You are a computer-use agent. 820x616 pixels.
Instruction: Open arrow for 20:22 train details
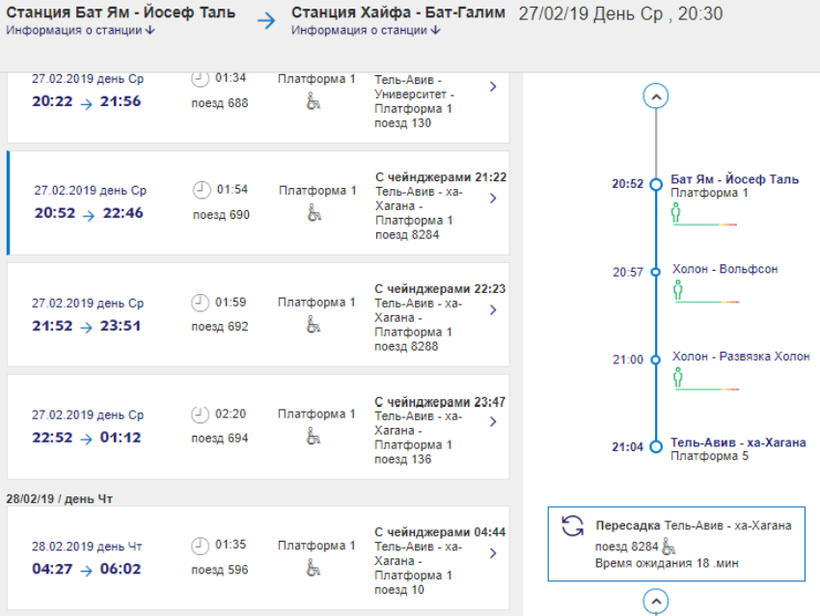click(x=493, y=87)
